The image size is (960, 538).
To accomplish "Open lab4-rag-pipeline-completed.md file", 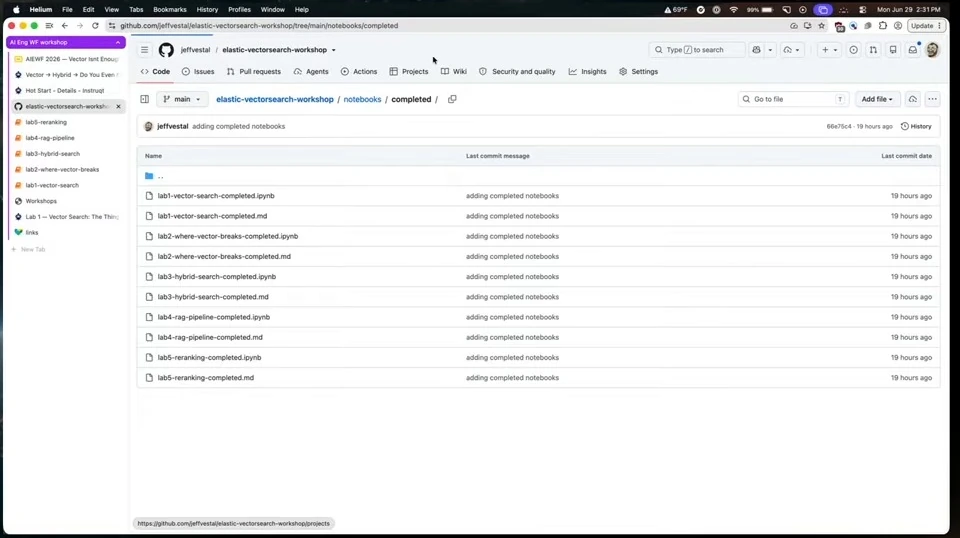I will click(210, 337).
